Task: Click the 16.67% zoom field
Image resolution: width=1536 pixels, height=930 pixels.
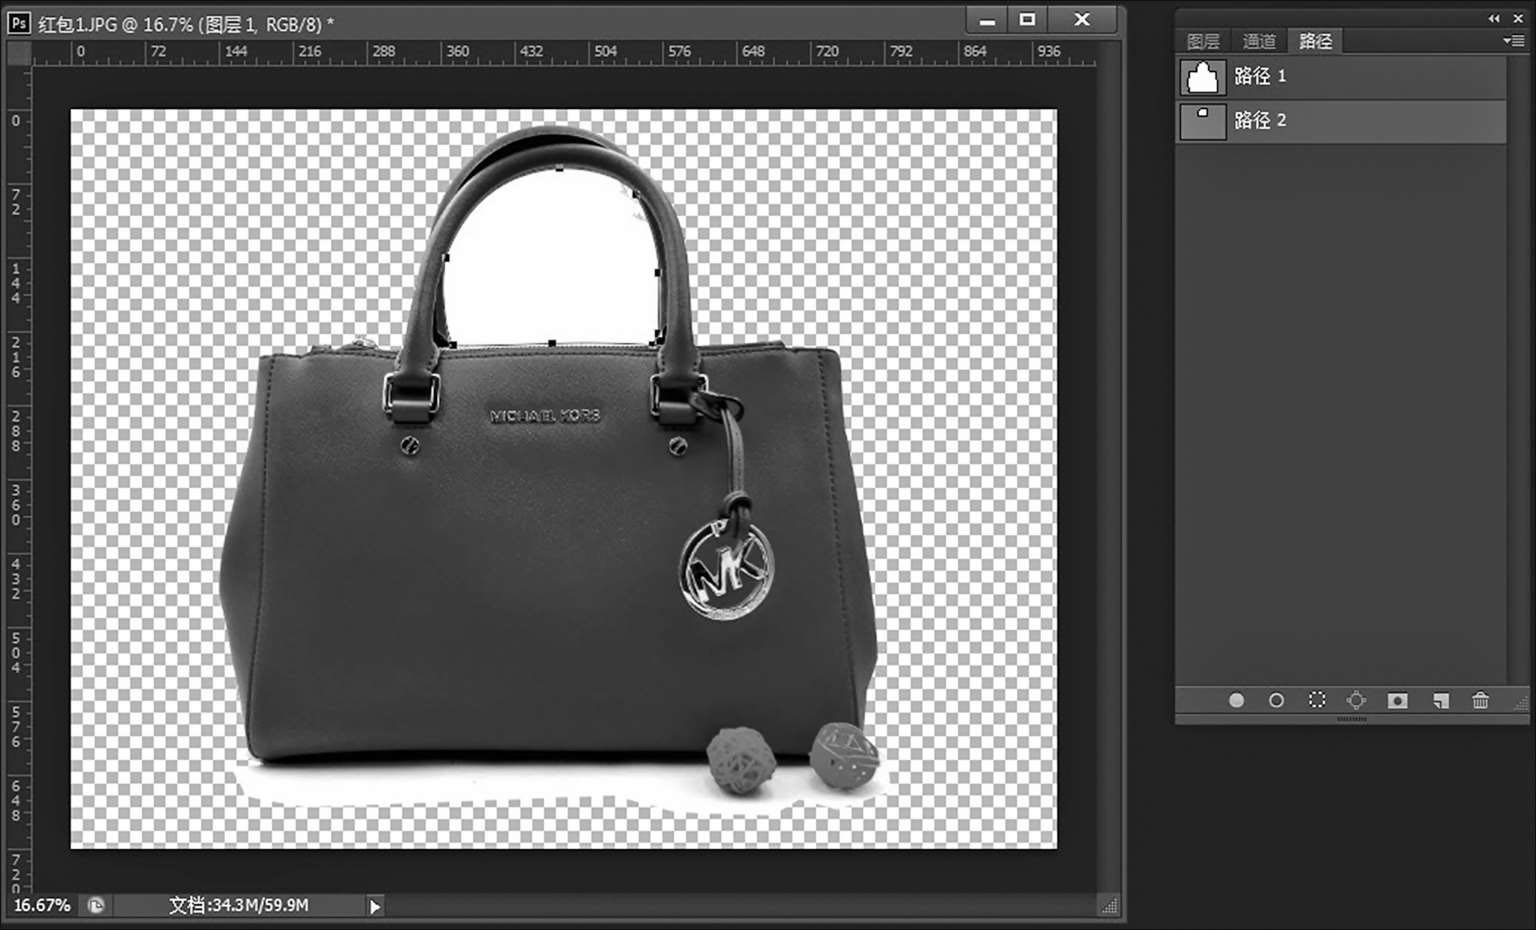Action: pyautogui.click(x=42, y=905)
